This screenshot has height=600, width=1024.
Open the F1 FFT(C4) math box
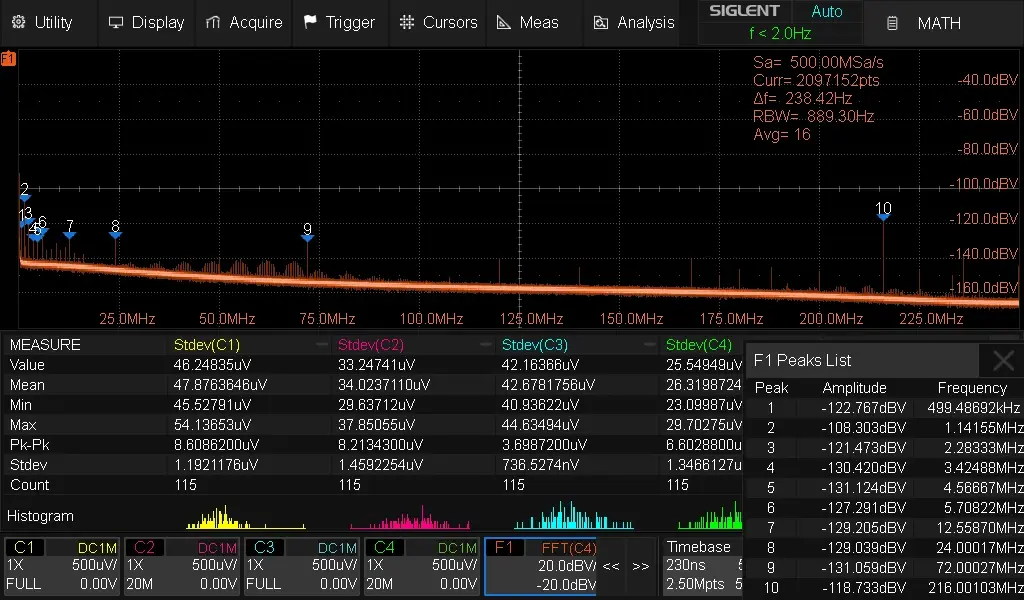(540, 566)
